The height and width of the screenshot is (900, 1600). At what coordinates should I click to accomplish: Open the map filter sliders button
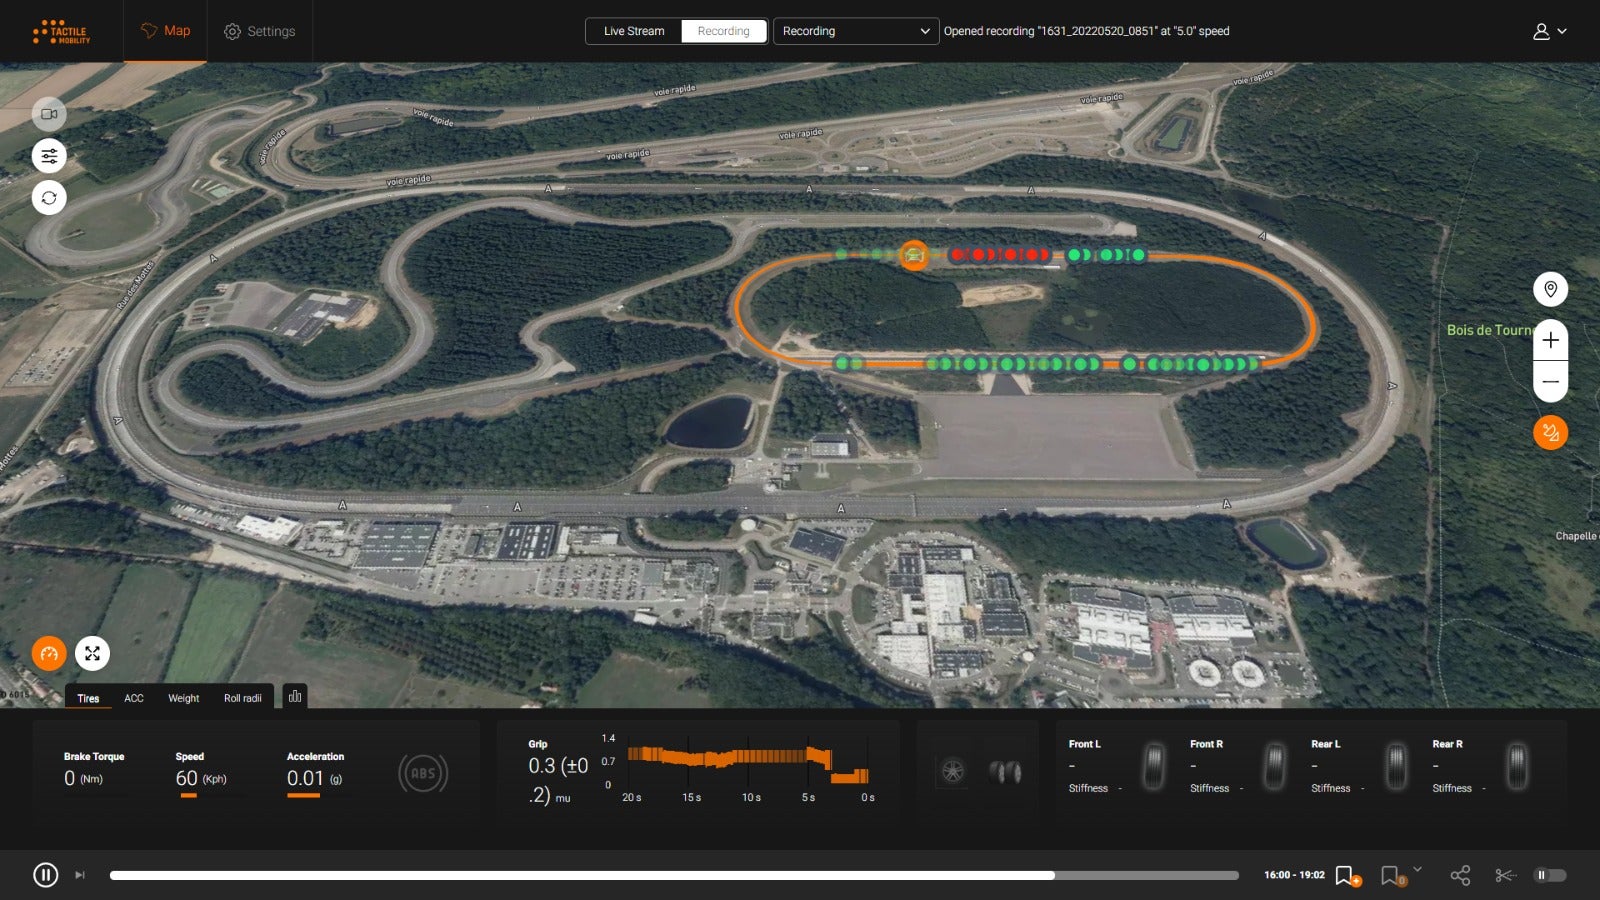tap(49, 156)
